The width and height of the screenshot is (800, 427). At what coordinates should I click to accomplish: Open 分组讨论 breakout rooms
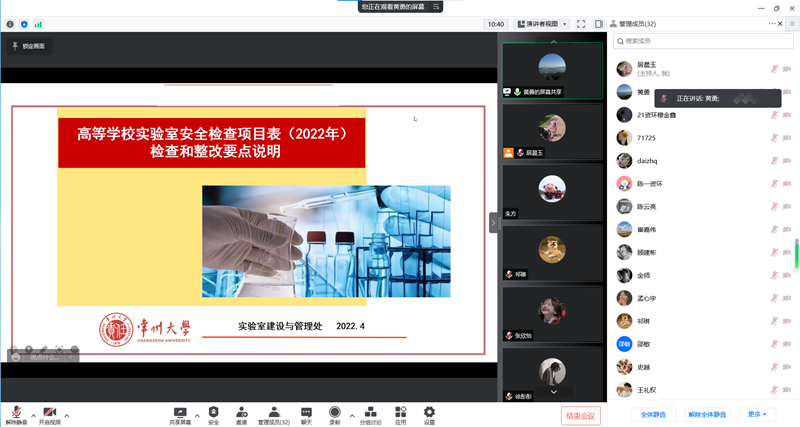370,415
